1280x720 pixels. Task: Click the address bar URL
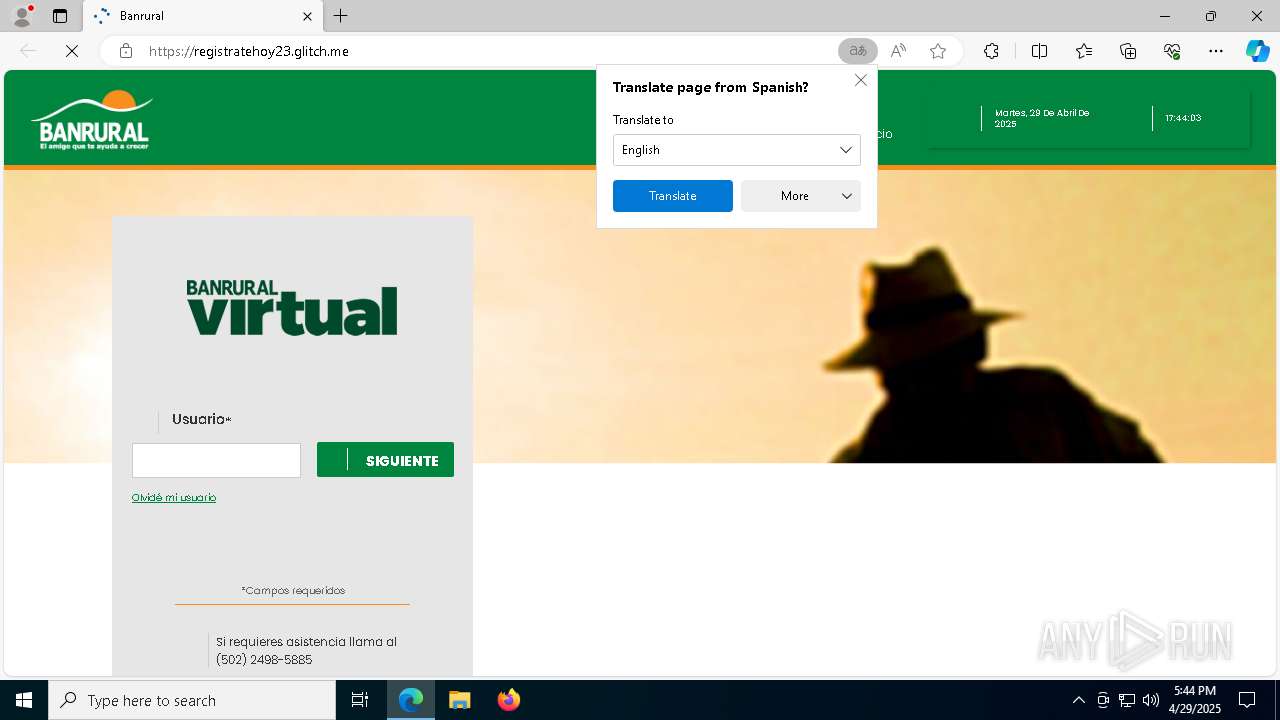pos(249,51)
